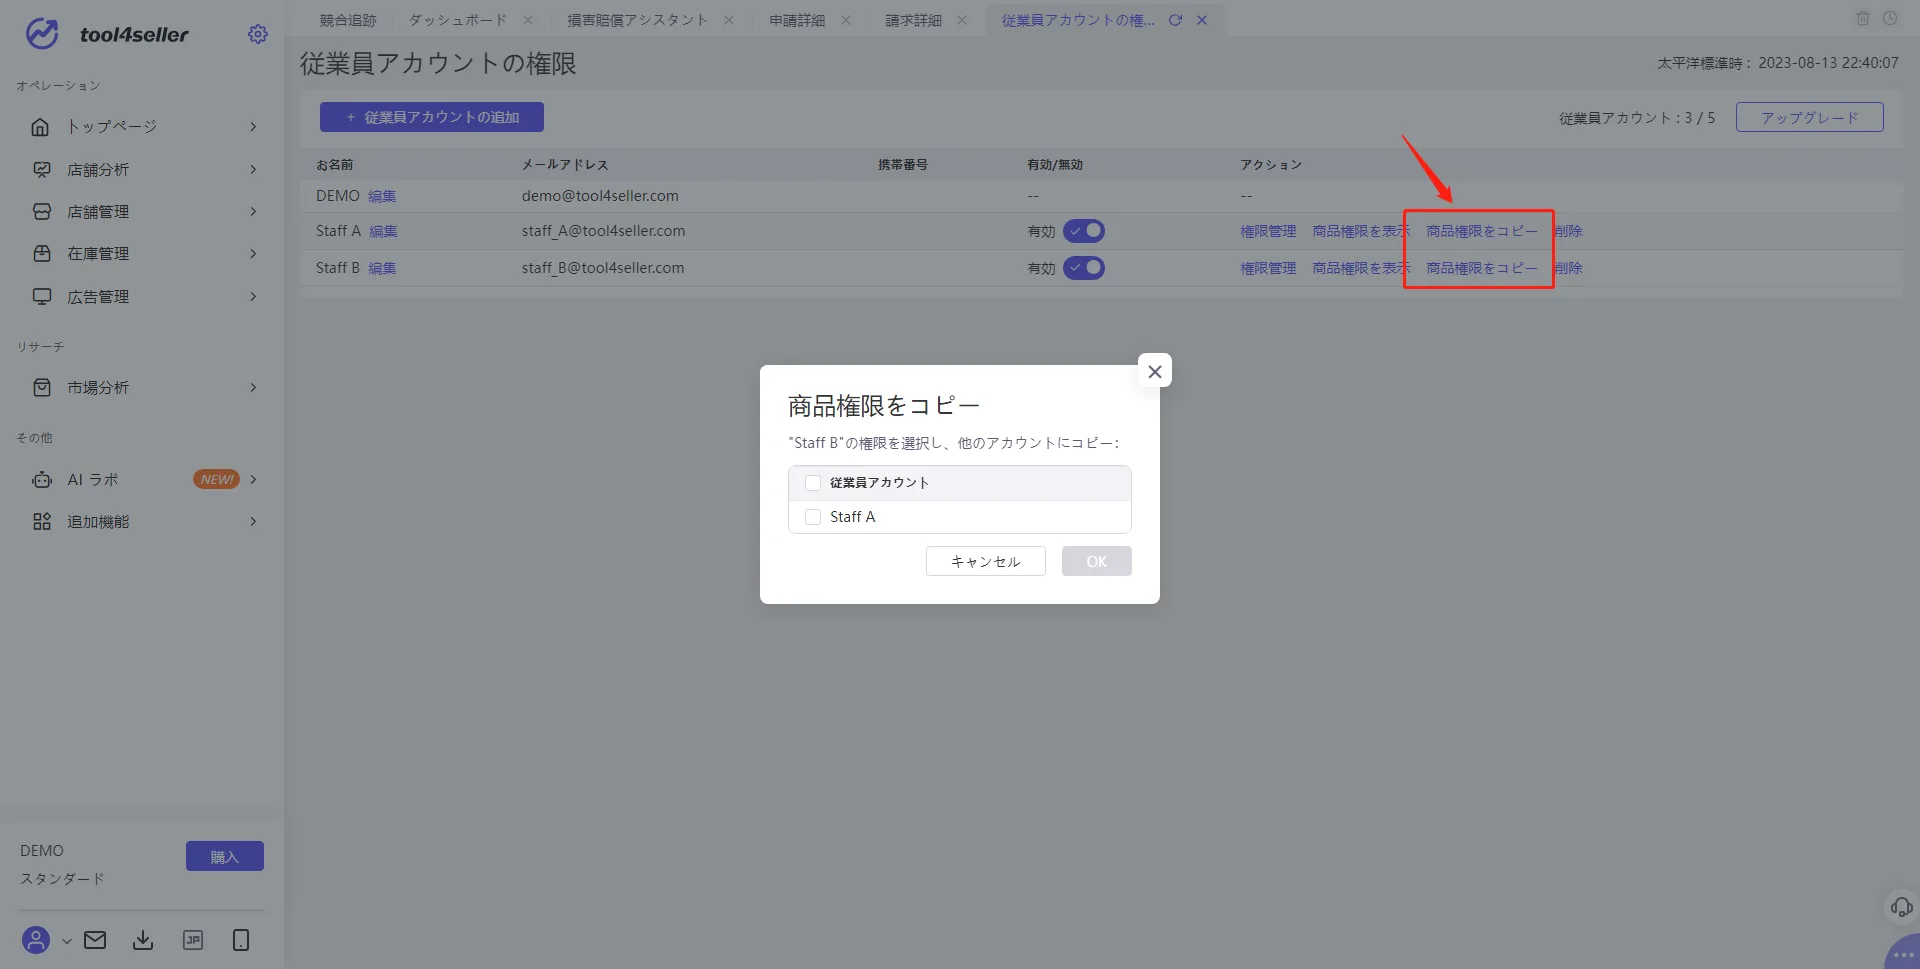Click the tool4seller logo icon
1920x969 pixels.
coord(42,33)
